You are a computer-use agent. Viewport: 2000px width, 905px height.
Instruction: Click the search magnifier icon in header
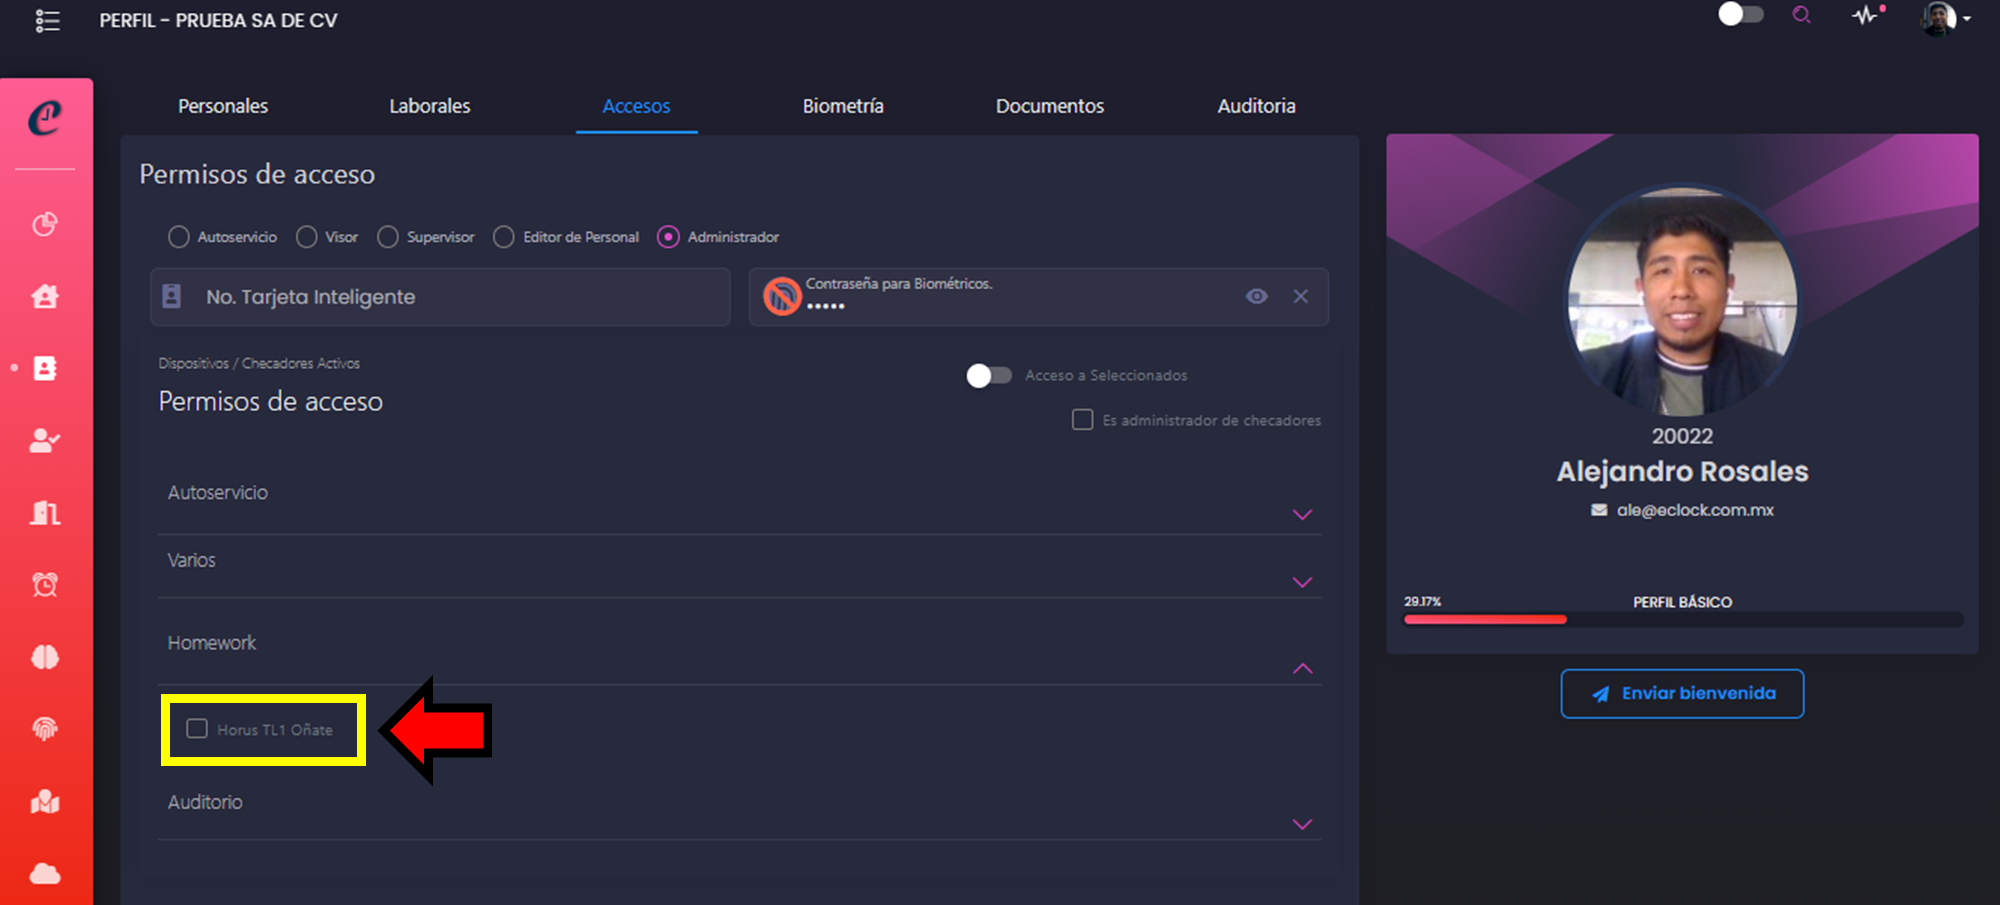(x=1801, y=15)
